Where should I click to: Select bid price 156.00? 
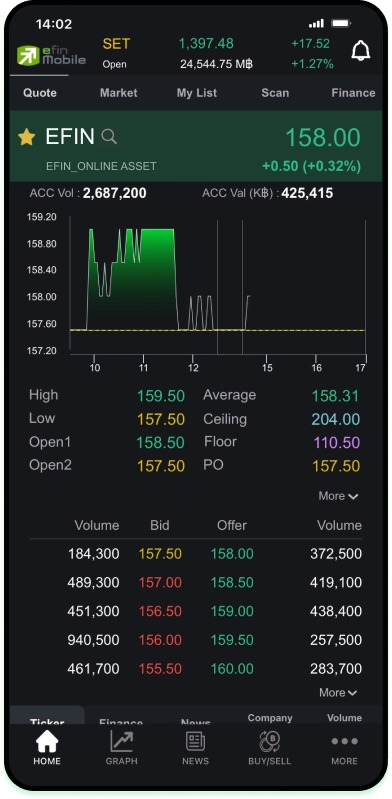coord(160,640)
